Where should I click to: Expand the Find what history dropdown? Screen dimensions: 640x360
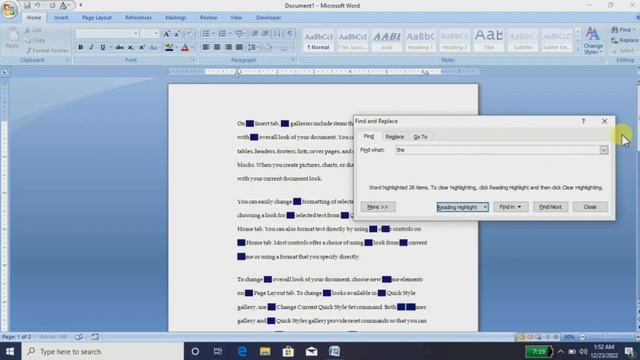pyautogui.click(x=604, y=150)
